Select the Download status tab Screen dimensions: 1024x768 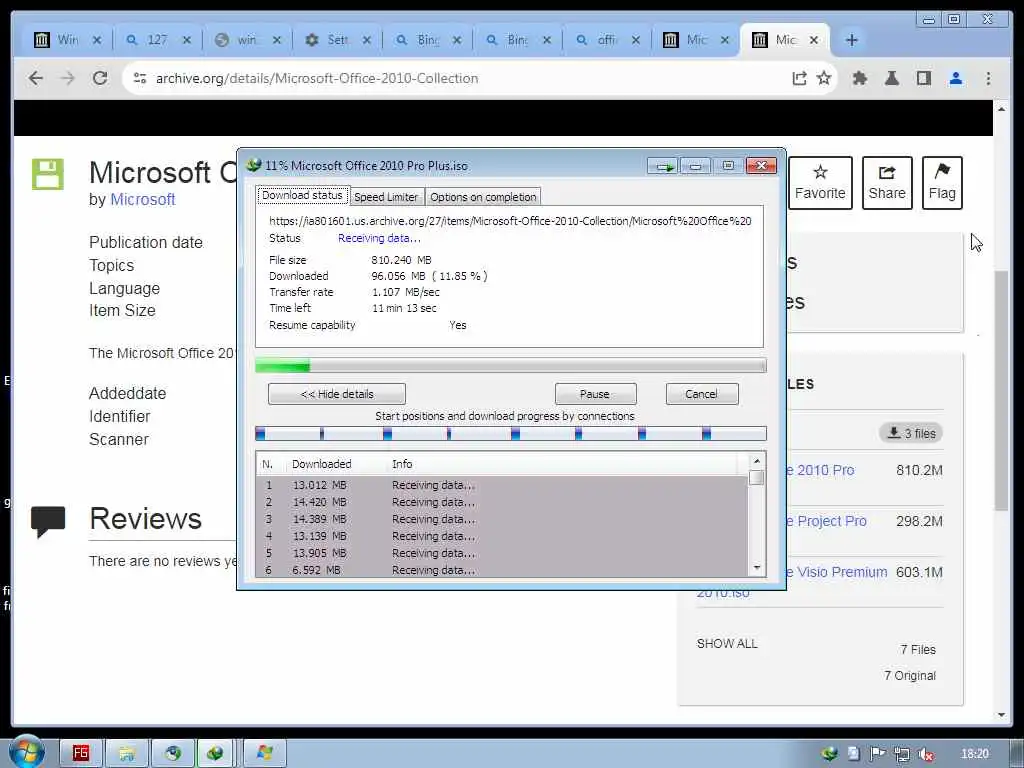[302, 195]
